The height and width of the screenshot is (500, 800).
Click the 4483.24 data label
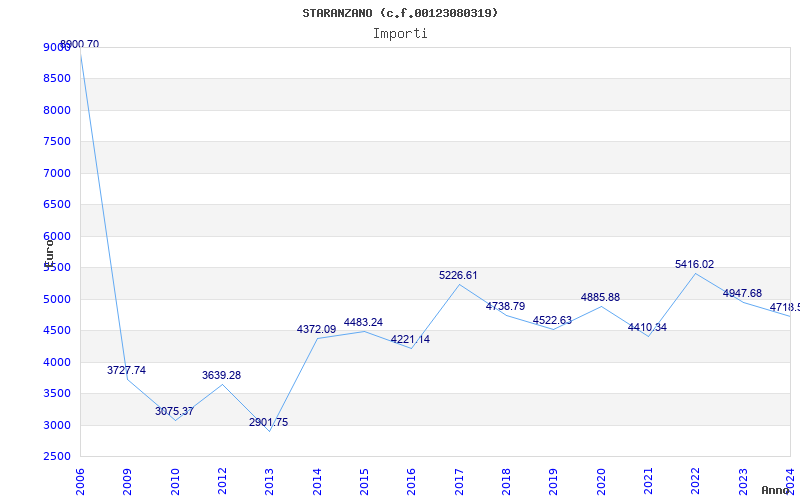[363, 322]
